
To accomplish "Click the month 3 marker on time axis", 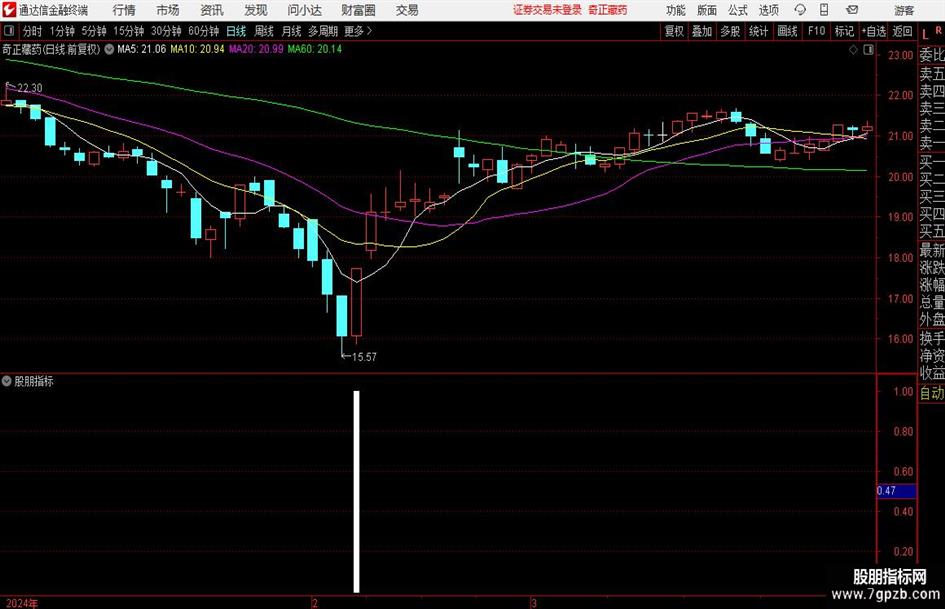I will pos(533,602).
